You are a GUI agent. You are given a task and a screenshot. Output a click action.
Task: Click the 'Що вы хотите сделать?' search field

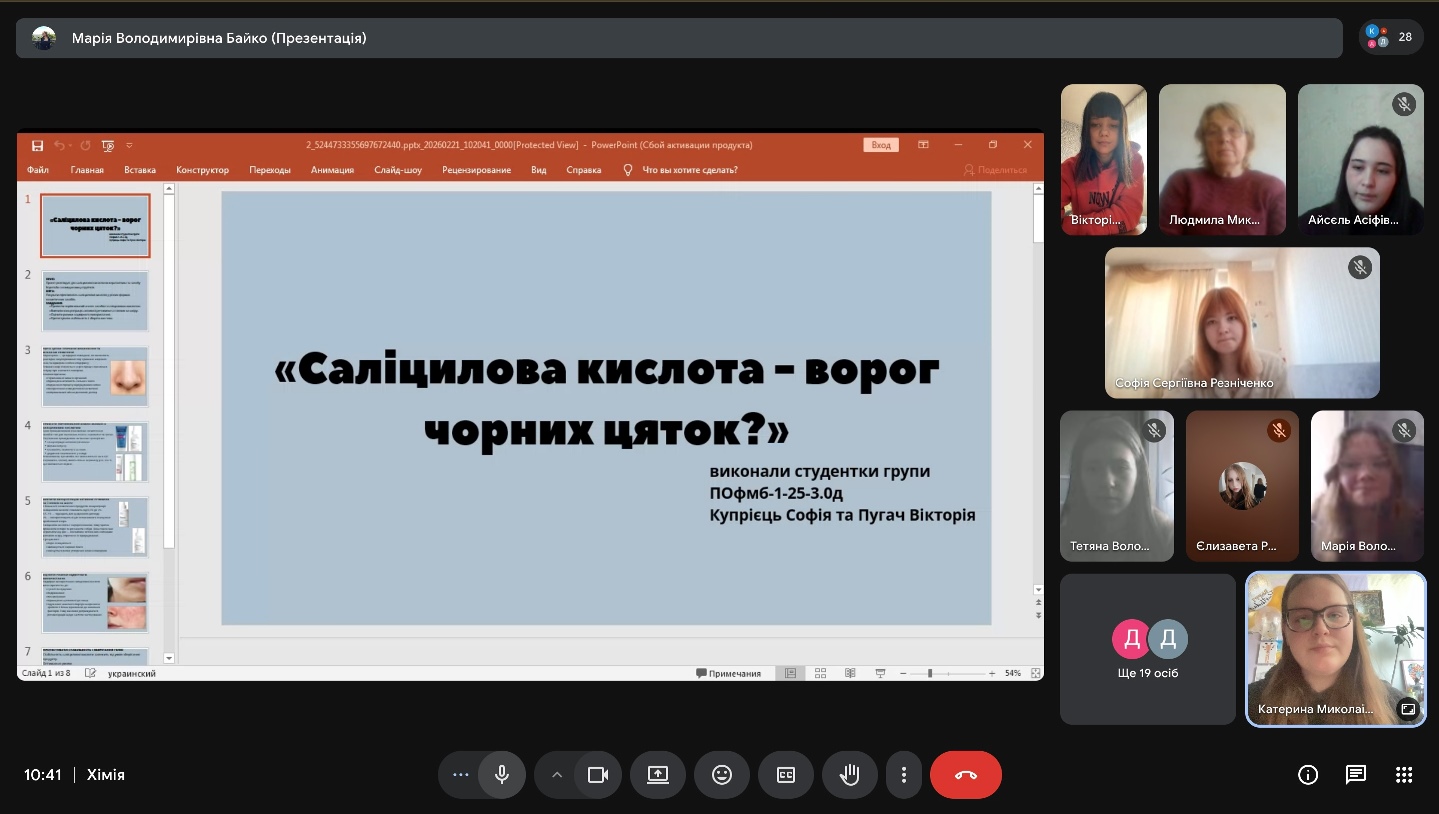pyautogui.click(x=690, y=170)
